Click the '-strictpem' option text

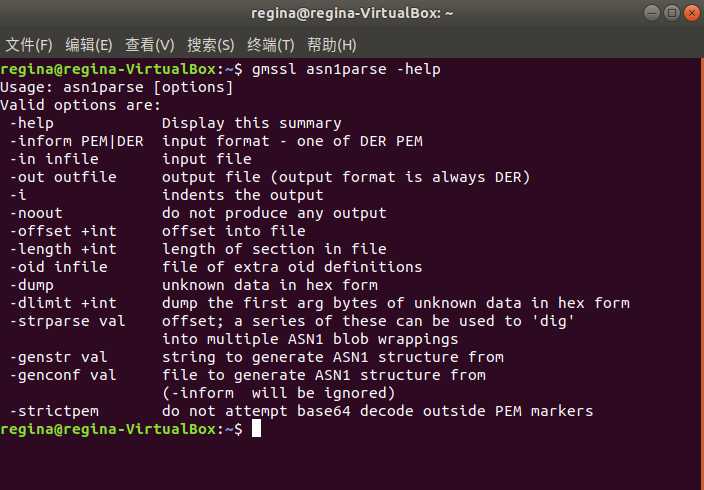54,411
